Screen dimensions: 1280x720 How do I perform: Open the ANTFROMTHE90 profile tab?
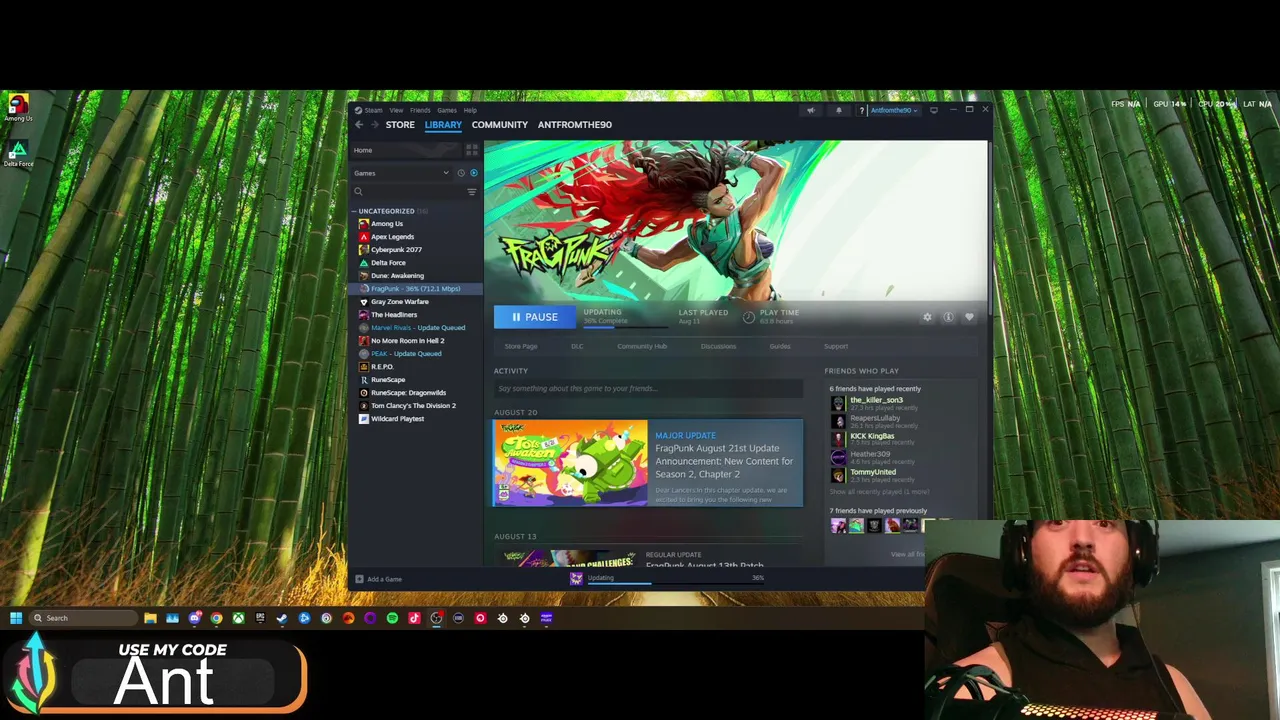coord(575,125)
